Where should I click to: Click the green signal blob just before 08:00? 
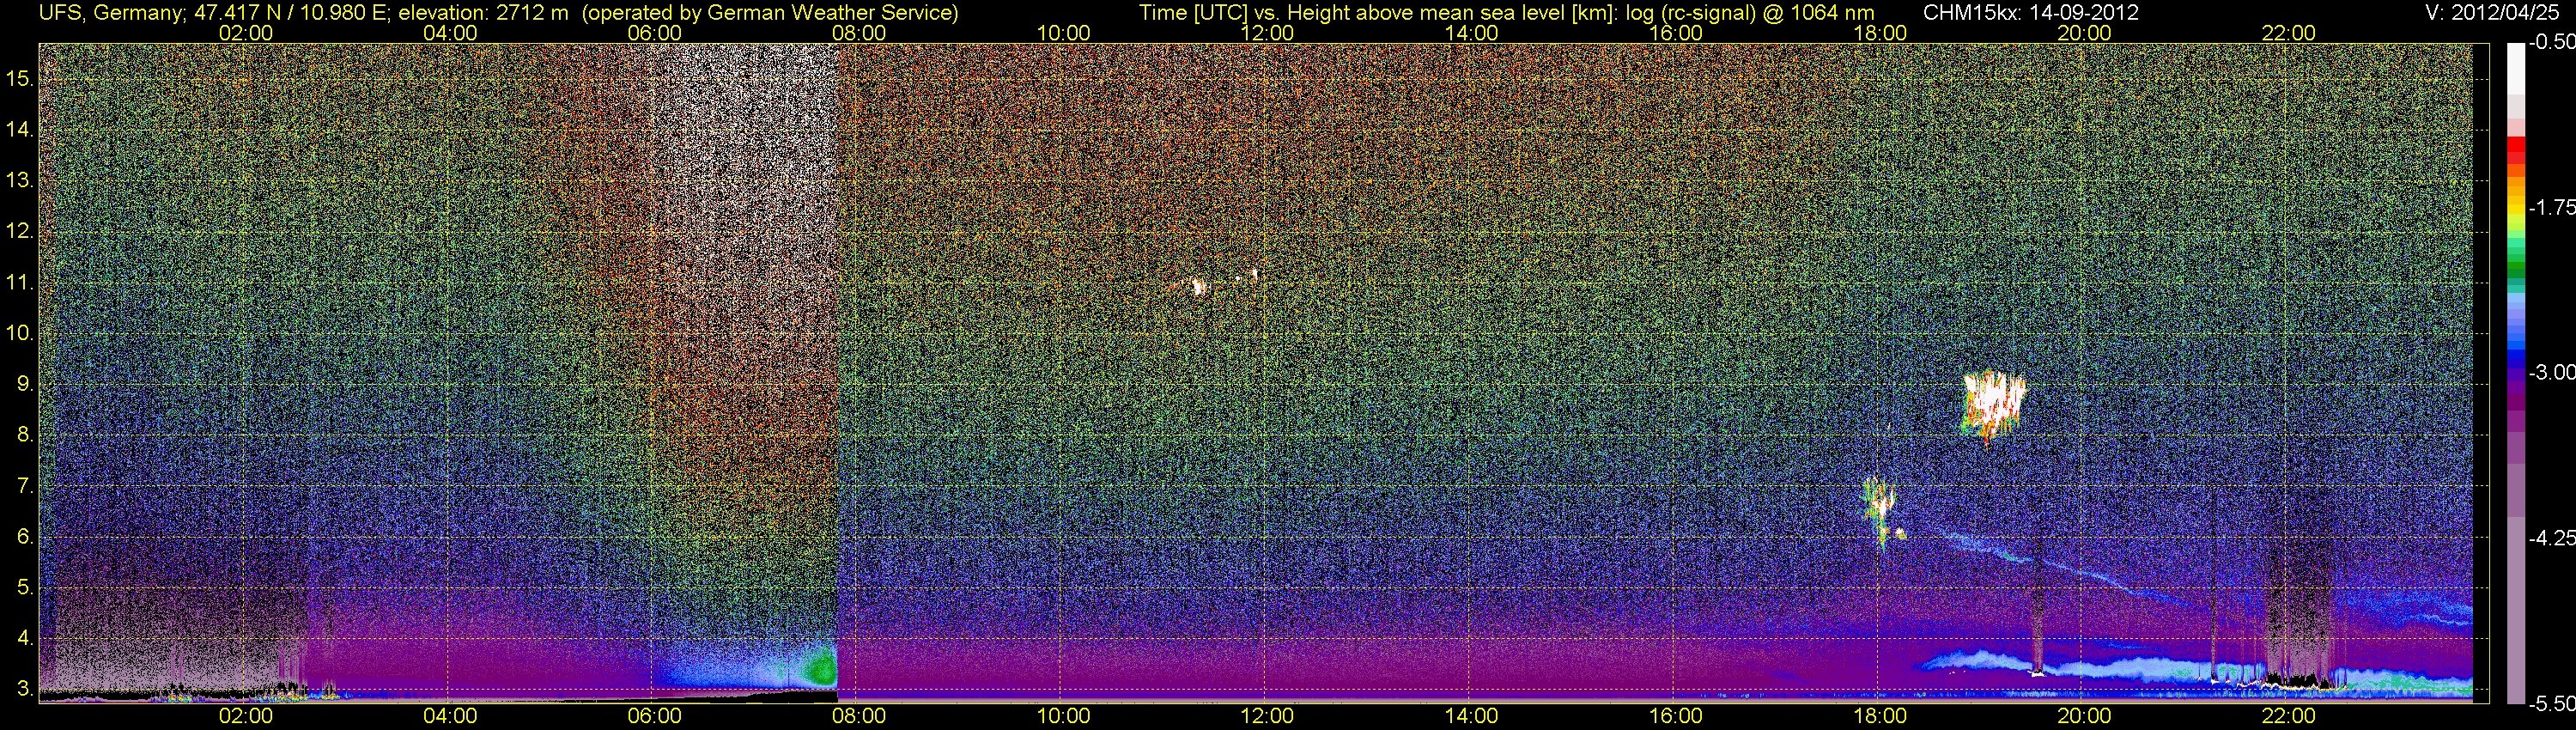coord(823,666)
